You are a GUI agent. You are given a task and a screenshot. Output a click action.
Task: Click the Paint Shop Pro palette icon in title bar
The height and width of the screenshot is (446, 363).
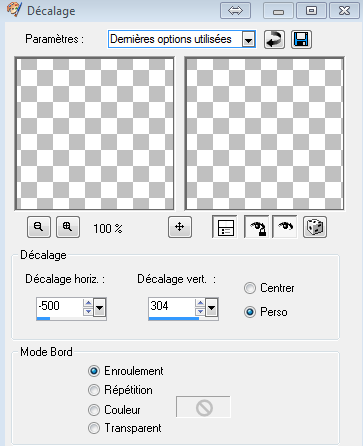(14, 10)
